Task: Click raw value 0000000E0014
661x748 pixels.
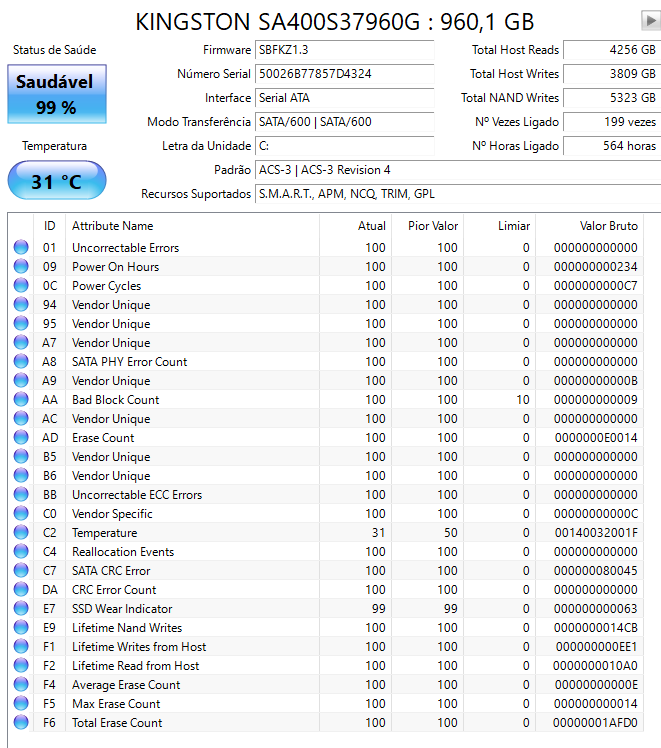Action: 596,438
